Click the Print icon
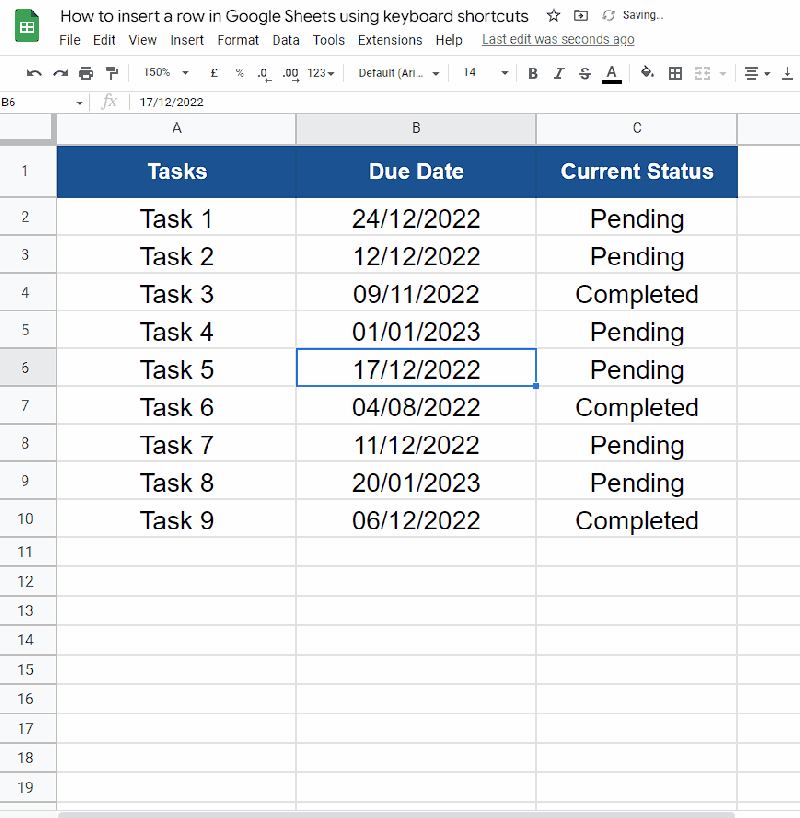The width and height of the screenshot is (800, 818). coord(85,72)
